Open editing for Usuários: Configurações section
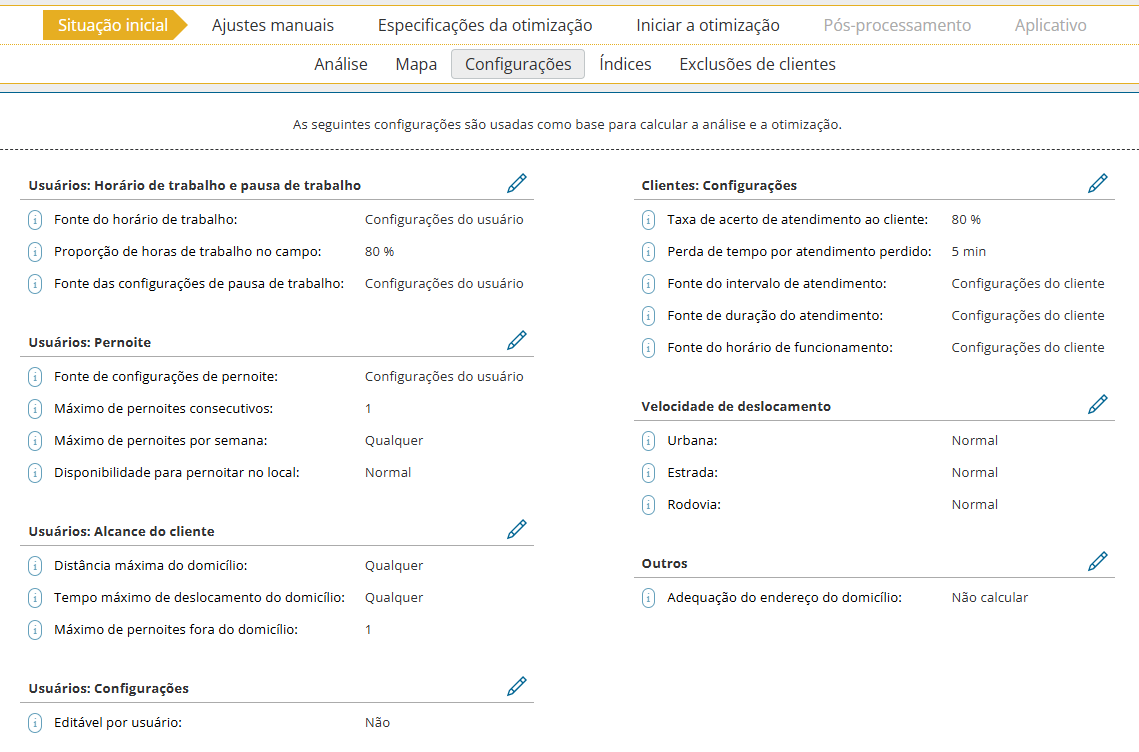Viewport: 1139px width, 752px height. point(516,686)
